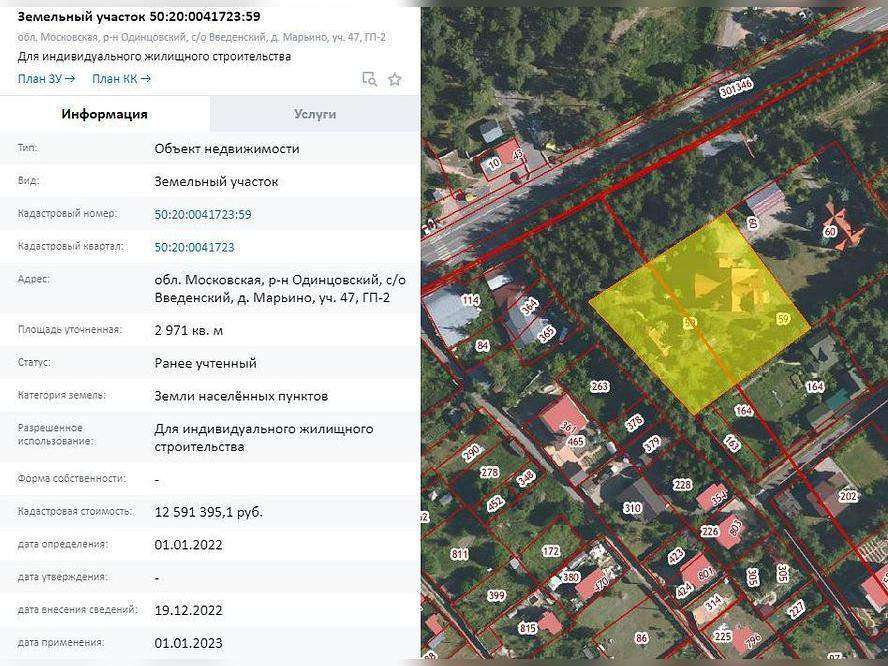Click parcel label 86 on the map
Screen dimensions: 888x666
[641, 637]
